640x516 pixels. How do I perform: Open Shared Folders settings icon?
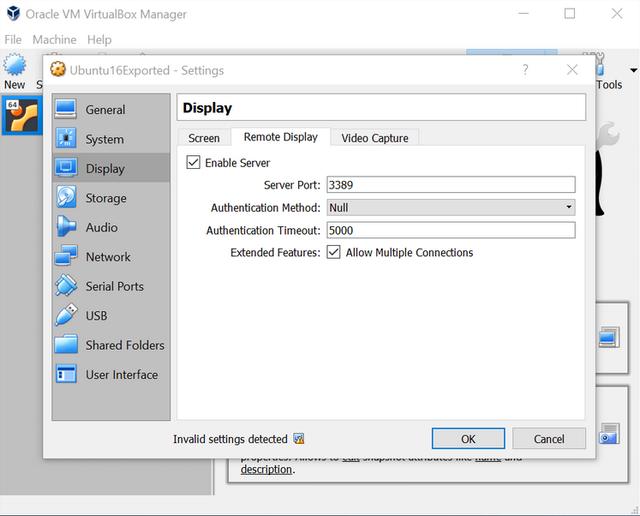pyautogui.click(x=66, y=344)
